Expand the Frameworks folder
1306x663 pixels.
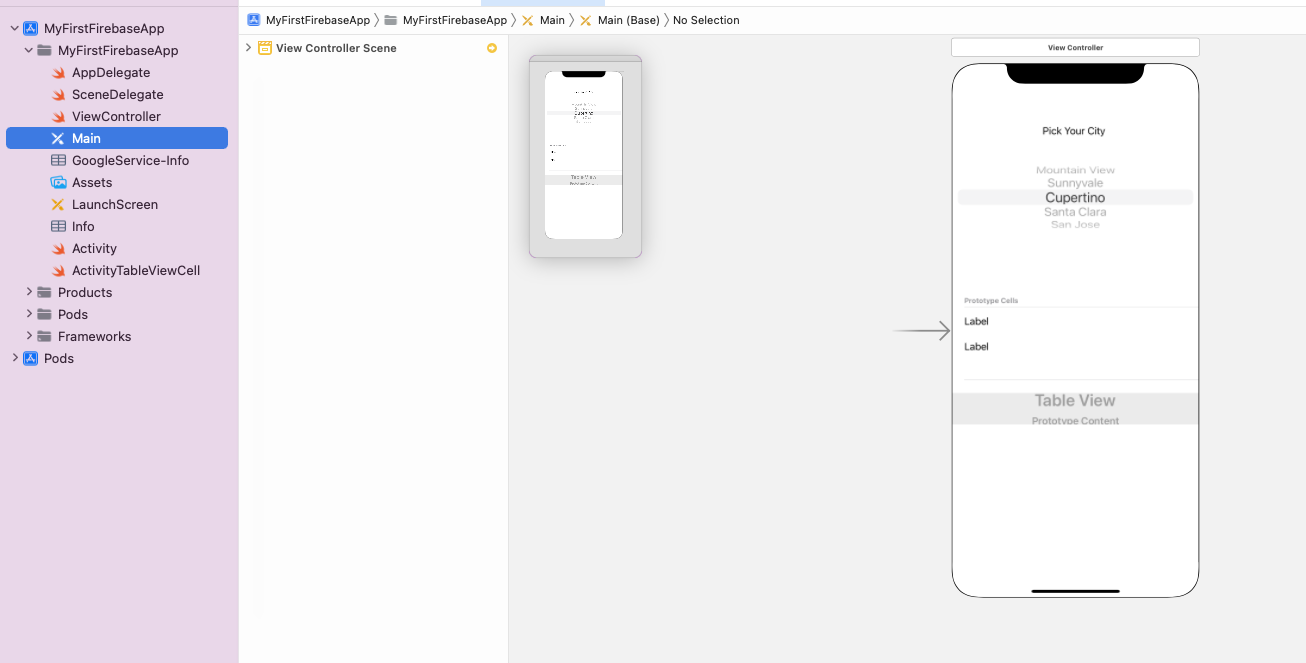pyautogui.click(x=29, y=337)
